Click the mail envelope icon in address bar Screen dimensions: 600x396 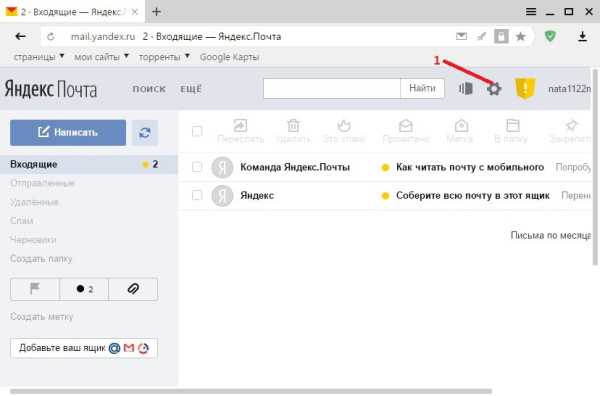pyautogui.click(x=461, y=36)
